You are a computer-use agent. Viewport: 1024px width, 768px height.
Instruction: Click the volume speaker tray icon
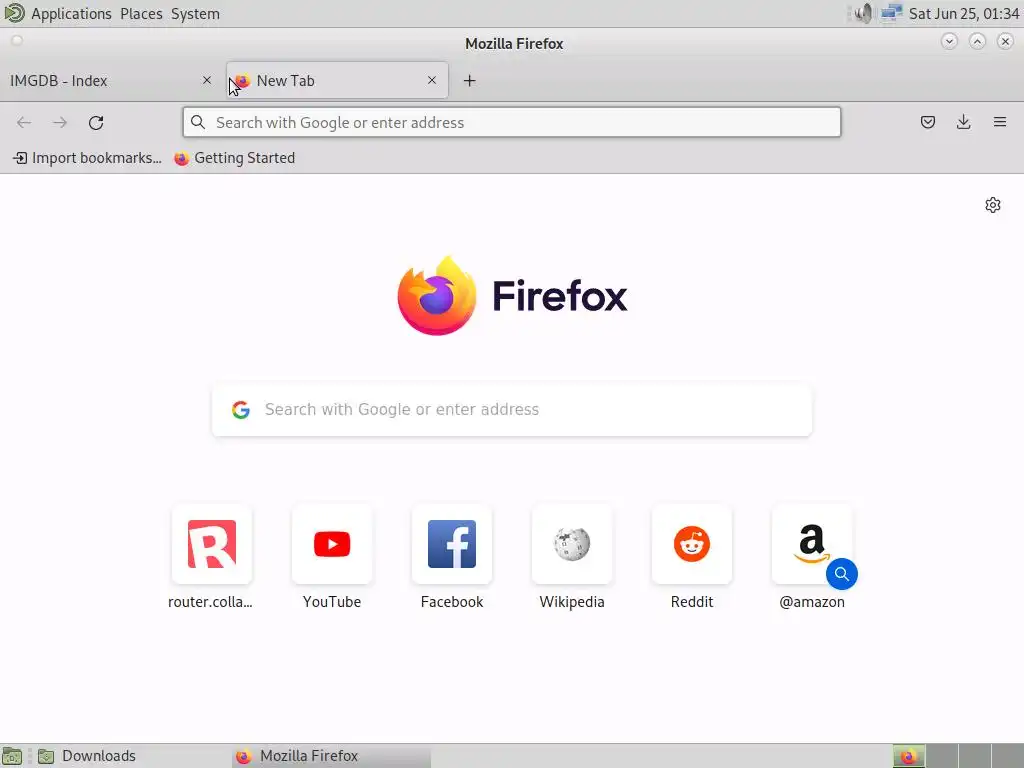coord(863,13)
